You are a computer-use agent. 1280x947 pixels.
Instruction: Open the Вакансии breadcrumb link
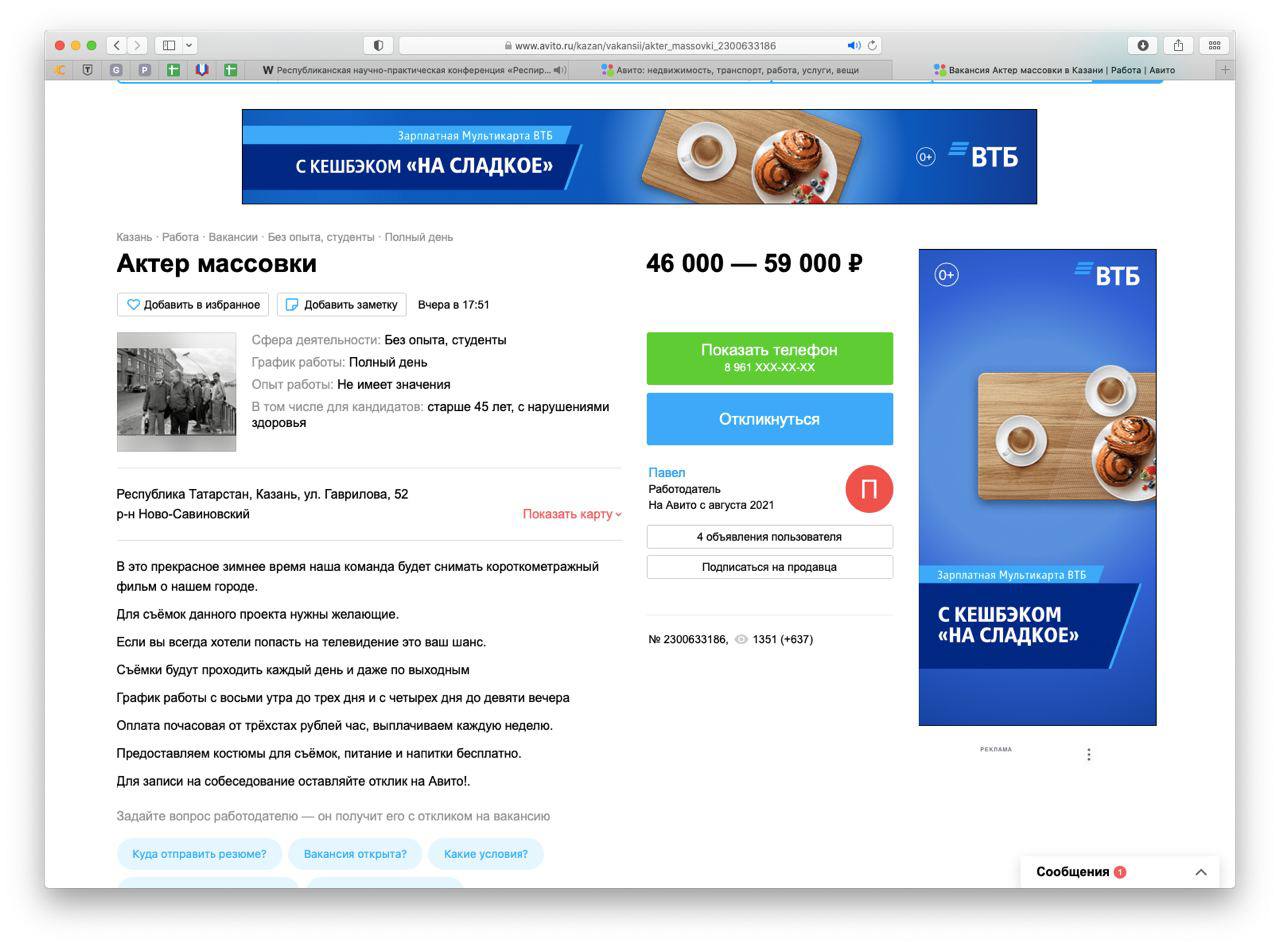tap(233, 237)
